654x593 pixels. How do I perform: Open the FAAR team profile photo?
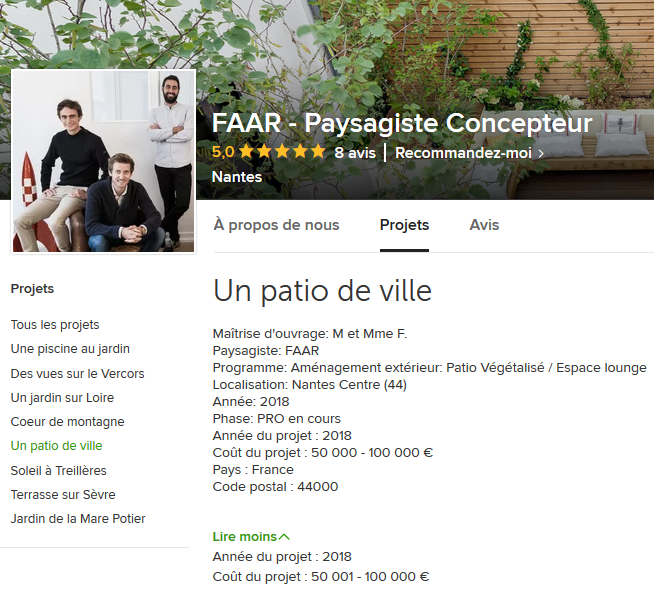point(103,161)
